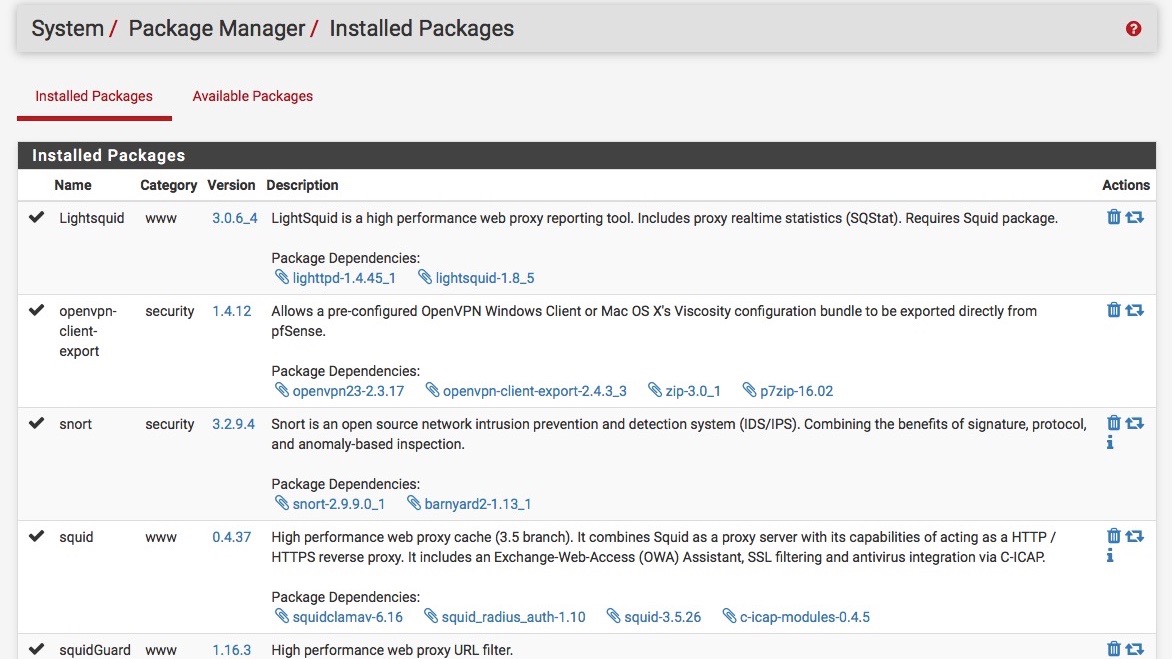Open the red help icon
The height and width of the screenshot is (659, 1172).
[x=1133, y=28]
